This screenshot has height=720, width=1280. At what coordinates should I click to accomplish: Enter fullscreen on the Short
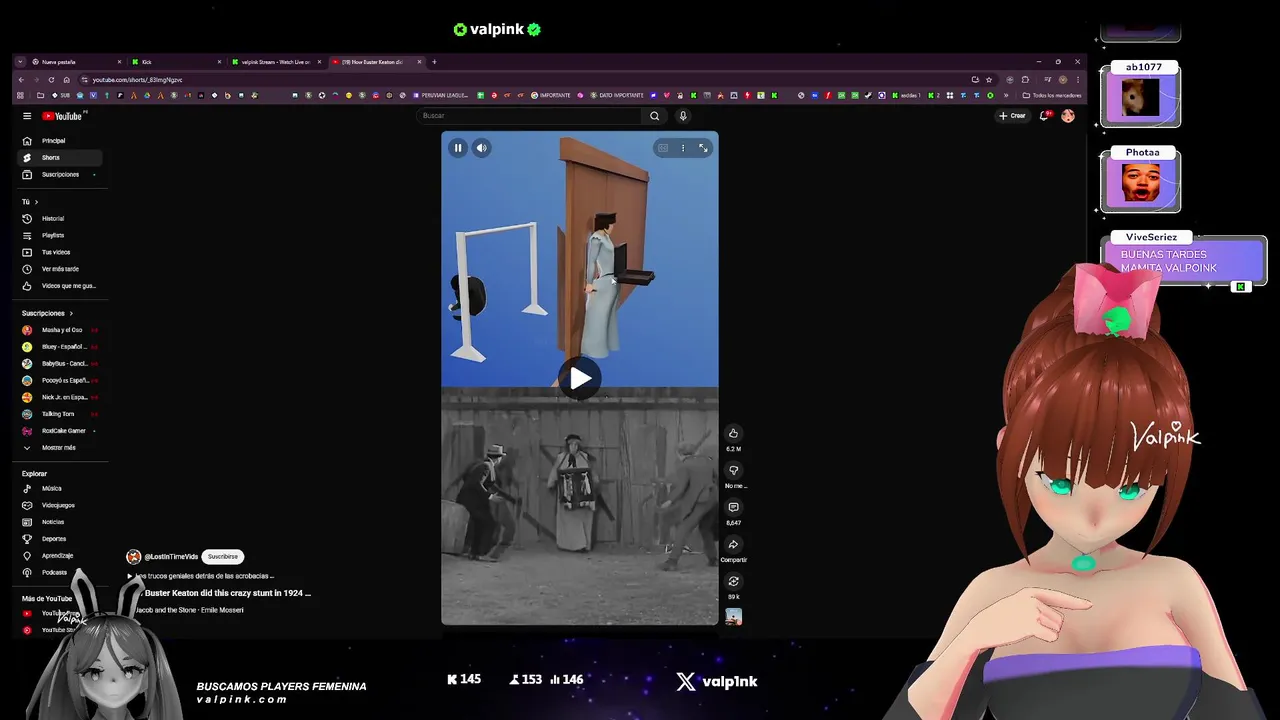pos(703,148)
